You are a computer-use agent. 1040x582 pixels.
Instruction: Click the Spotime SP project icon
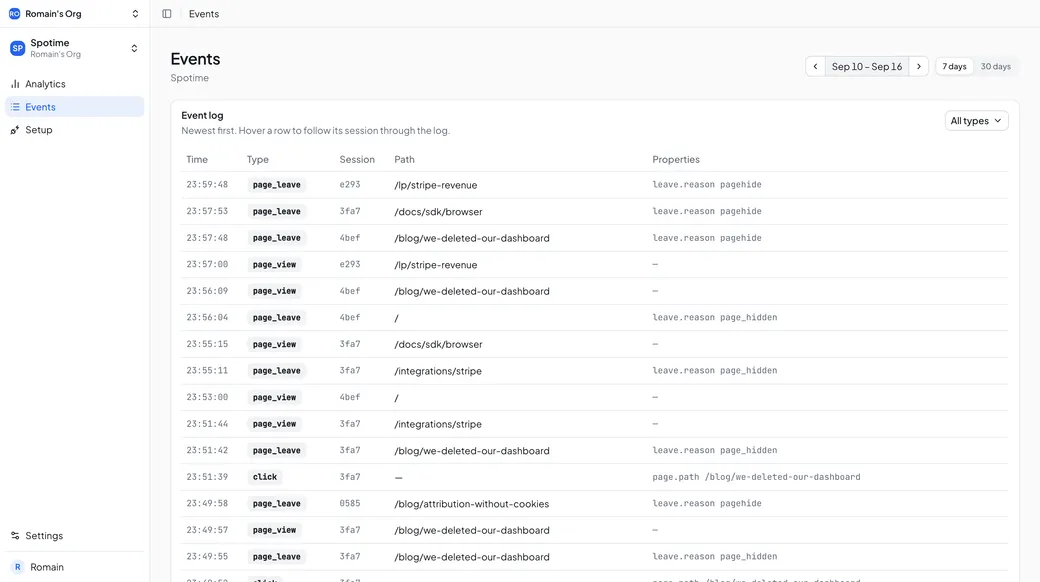(x=17, y=48)
